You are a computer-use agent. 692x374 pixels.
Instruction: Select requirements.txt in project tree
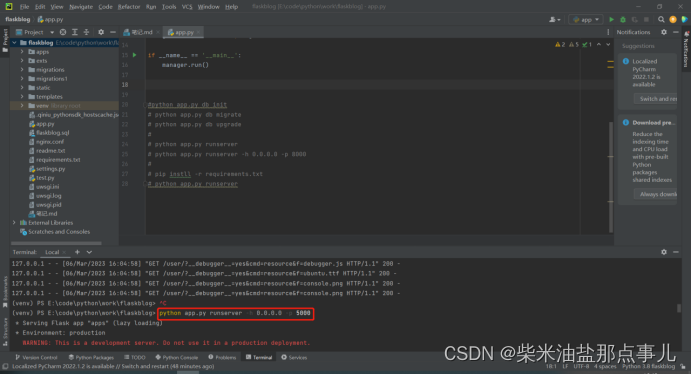pyautogui.click(x=58, y=160)
